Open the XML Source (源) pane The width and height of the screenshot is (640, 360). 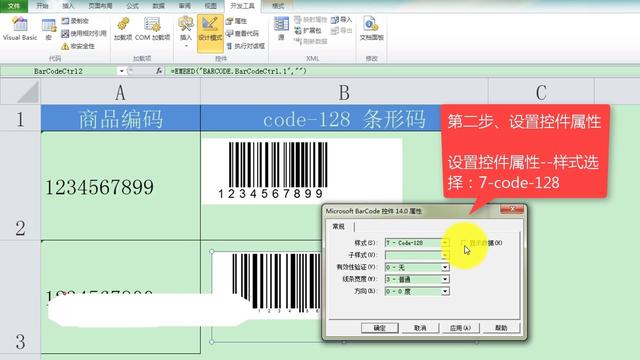pos(281,29)
